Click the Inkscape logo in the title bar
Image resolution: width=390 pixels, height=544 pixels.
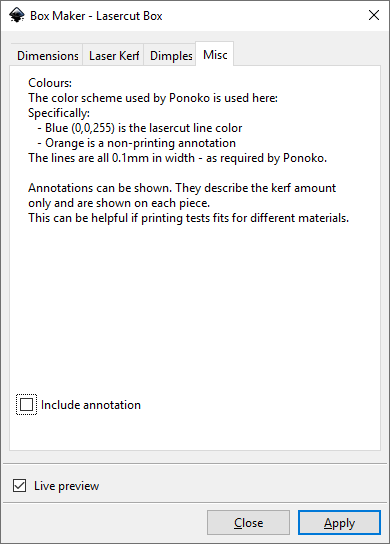(17, 15)
